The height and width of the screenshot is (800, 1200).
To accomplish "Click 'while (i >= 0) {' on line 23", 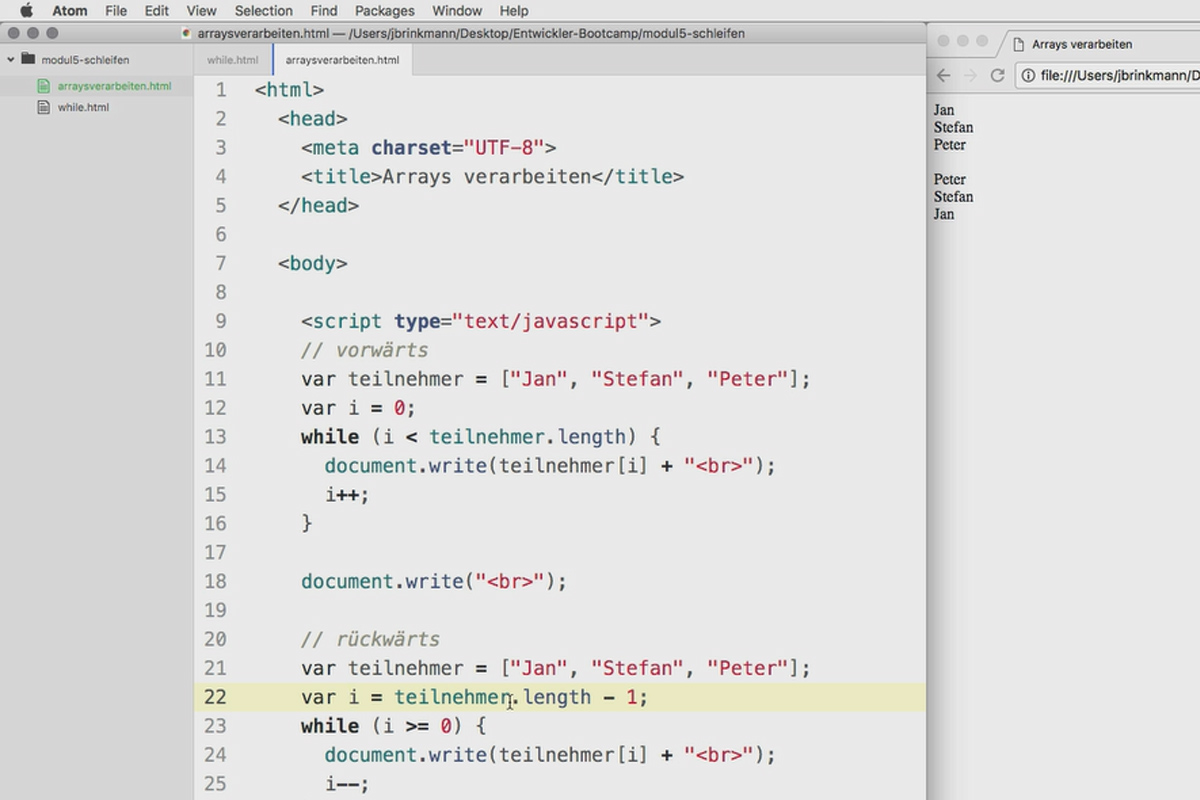I will (393, 726).
